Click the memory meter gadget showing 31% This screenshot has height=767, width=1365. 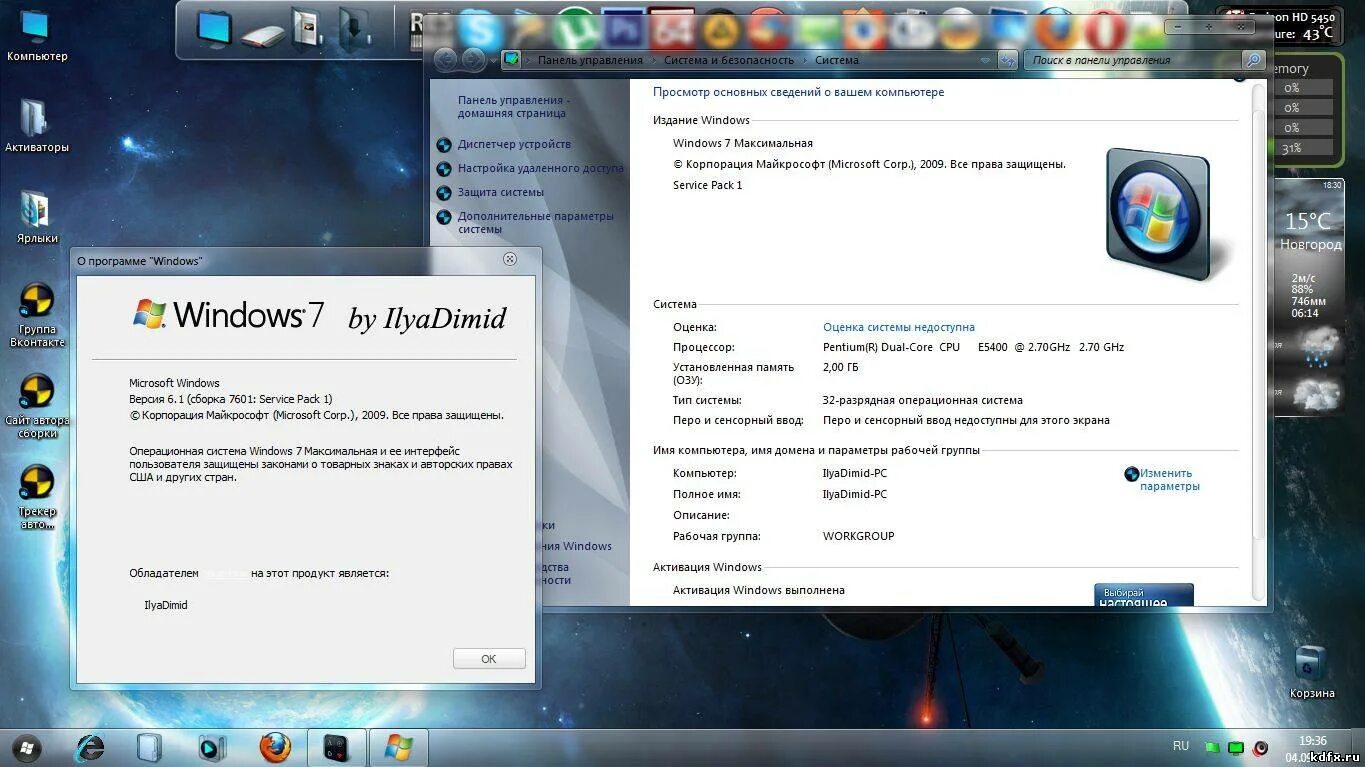[x=1307, y=110]
